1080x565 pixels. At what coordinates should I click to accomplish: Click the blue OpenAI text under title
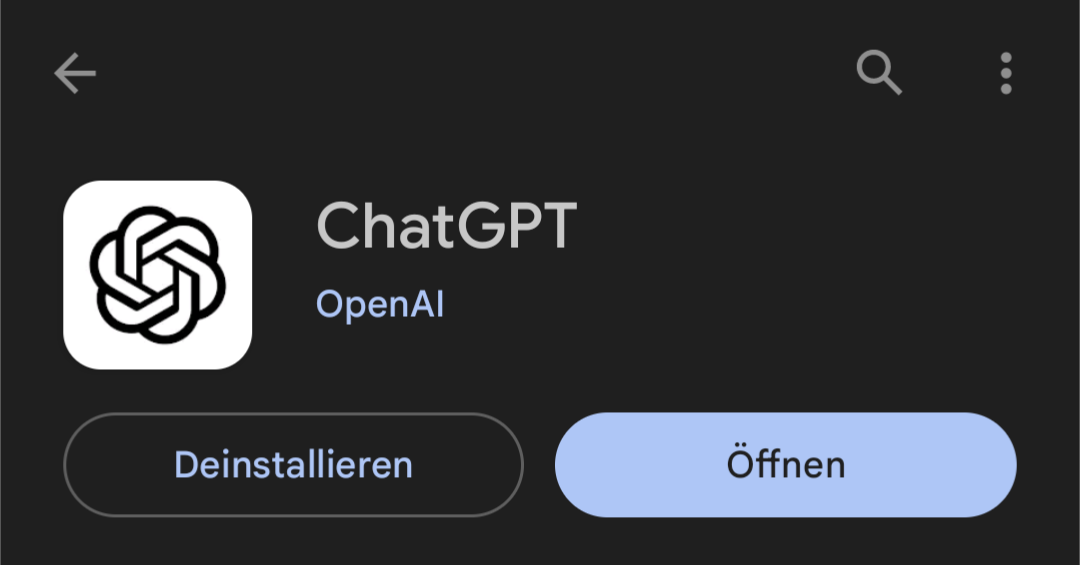[x=380, y=304]
